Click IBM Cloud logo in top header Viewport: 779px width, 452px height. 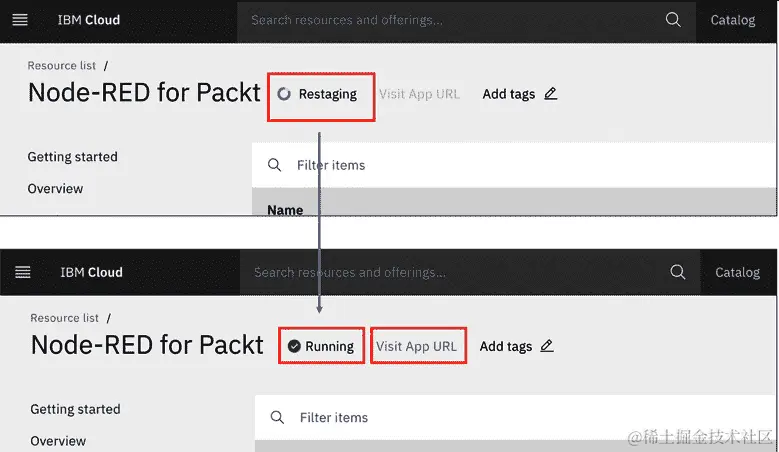tap(88, 20)
